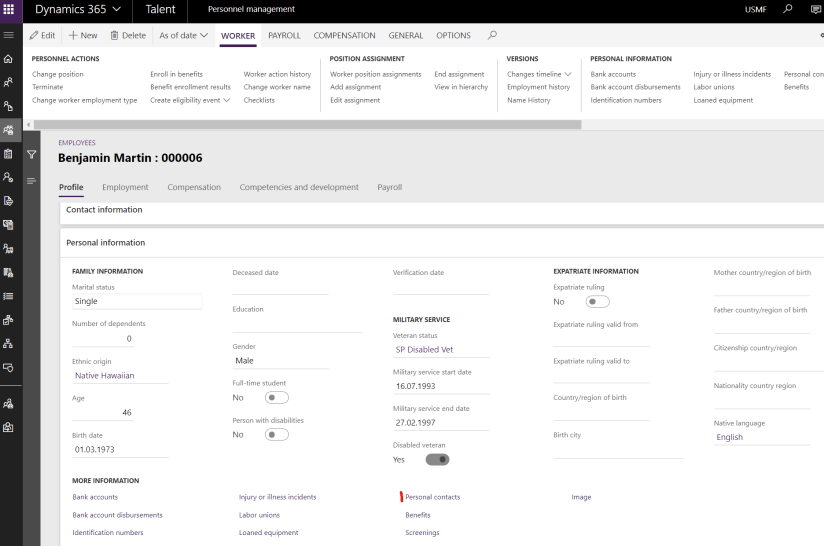Expand Changes timeline dropdown
The height and width of the screenshot is (546, 824).
click(x=539, y=74)
